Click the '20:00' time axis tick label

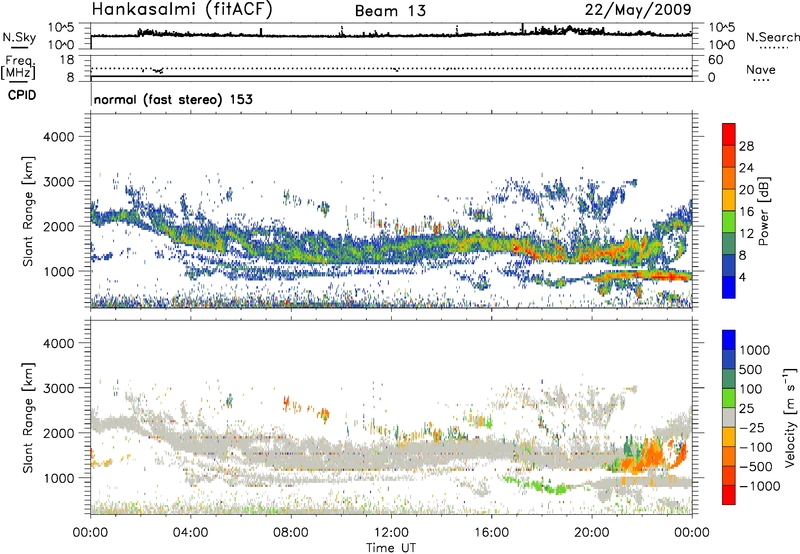(x=591, y=533)
